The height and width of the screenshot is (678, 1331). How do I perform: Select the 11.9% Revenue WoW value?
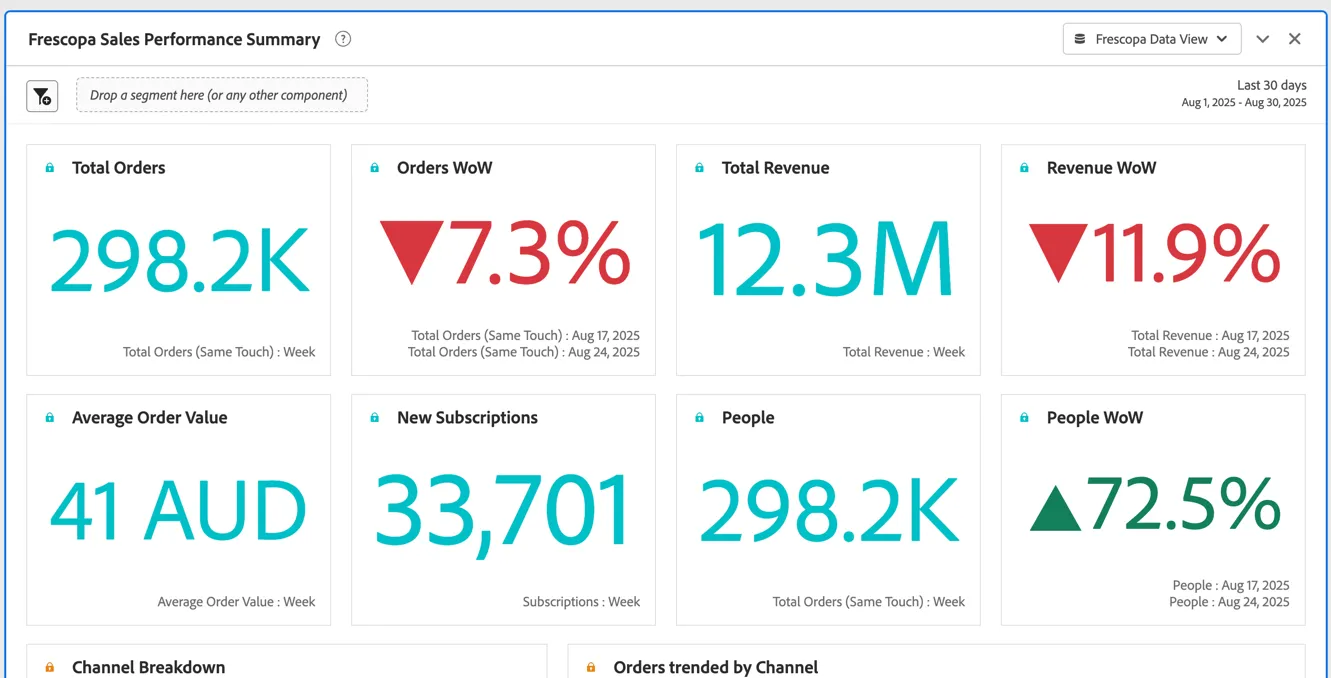point(1186,254)
